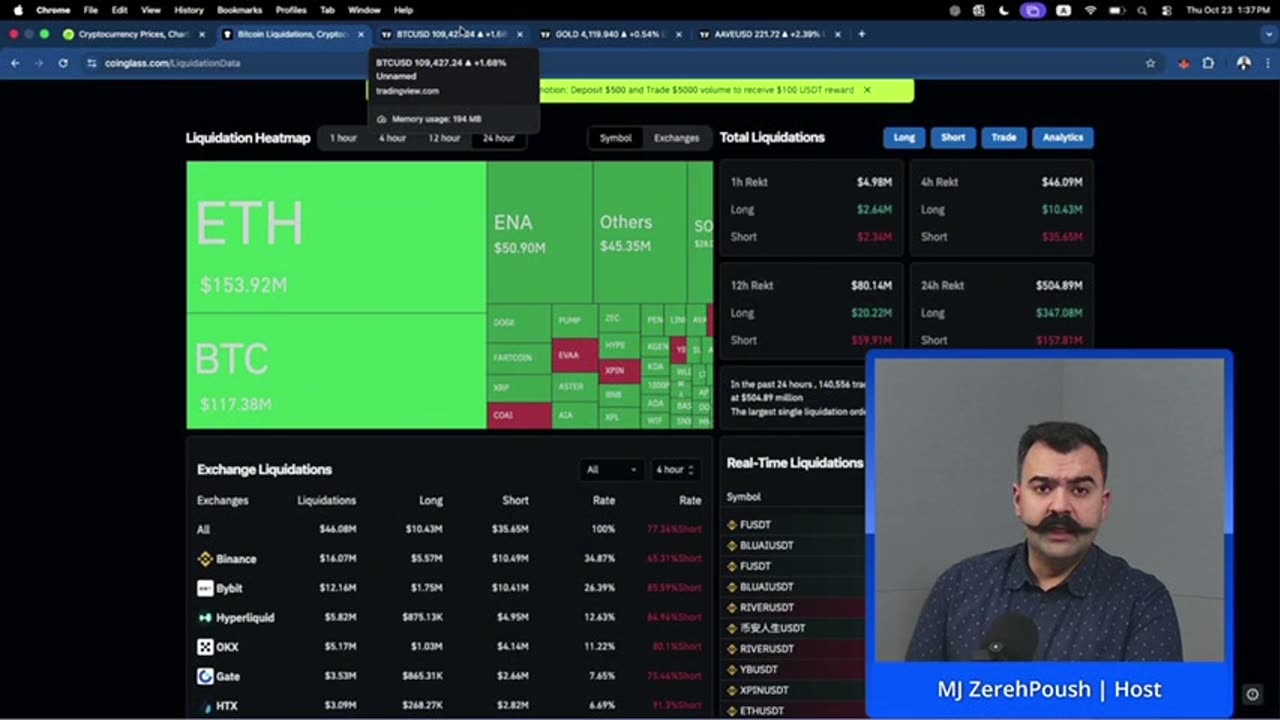Click the OKX logo icon

click(x=205, y=647)
